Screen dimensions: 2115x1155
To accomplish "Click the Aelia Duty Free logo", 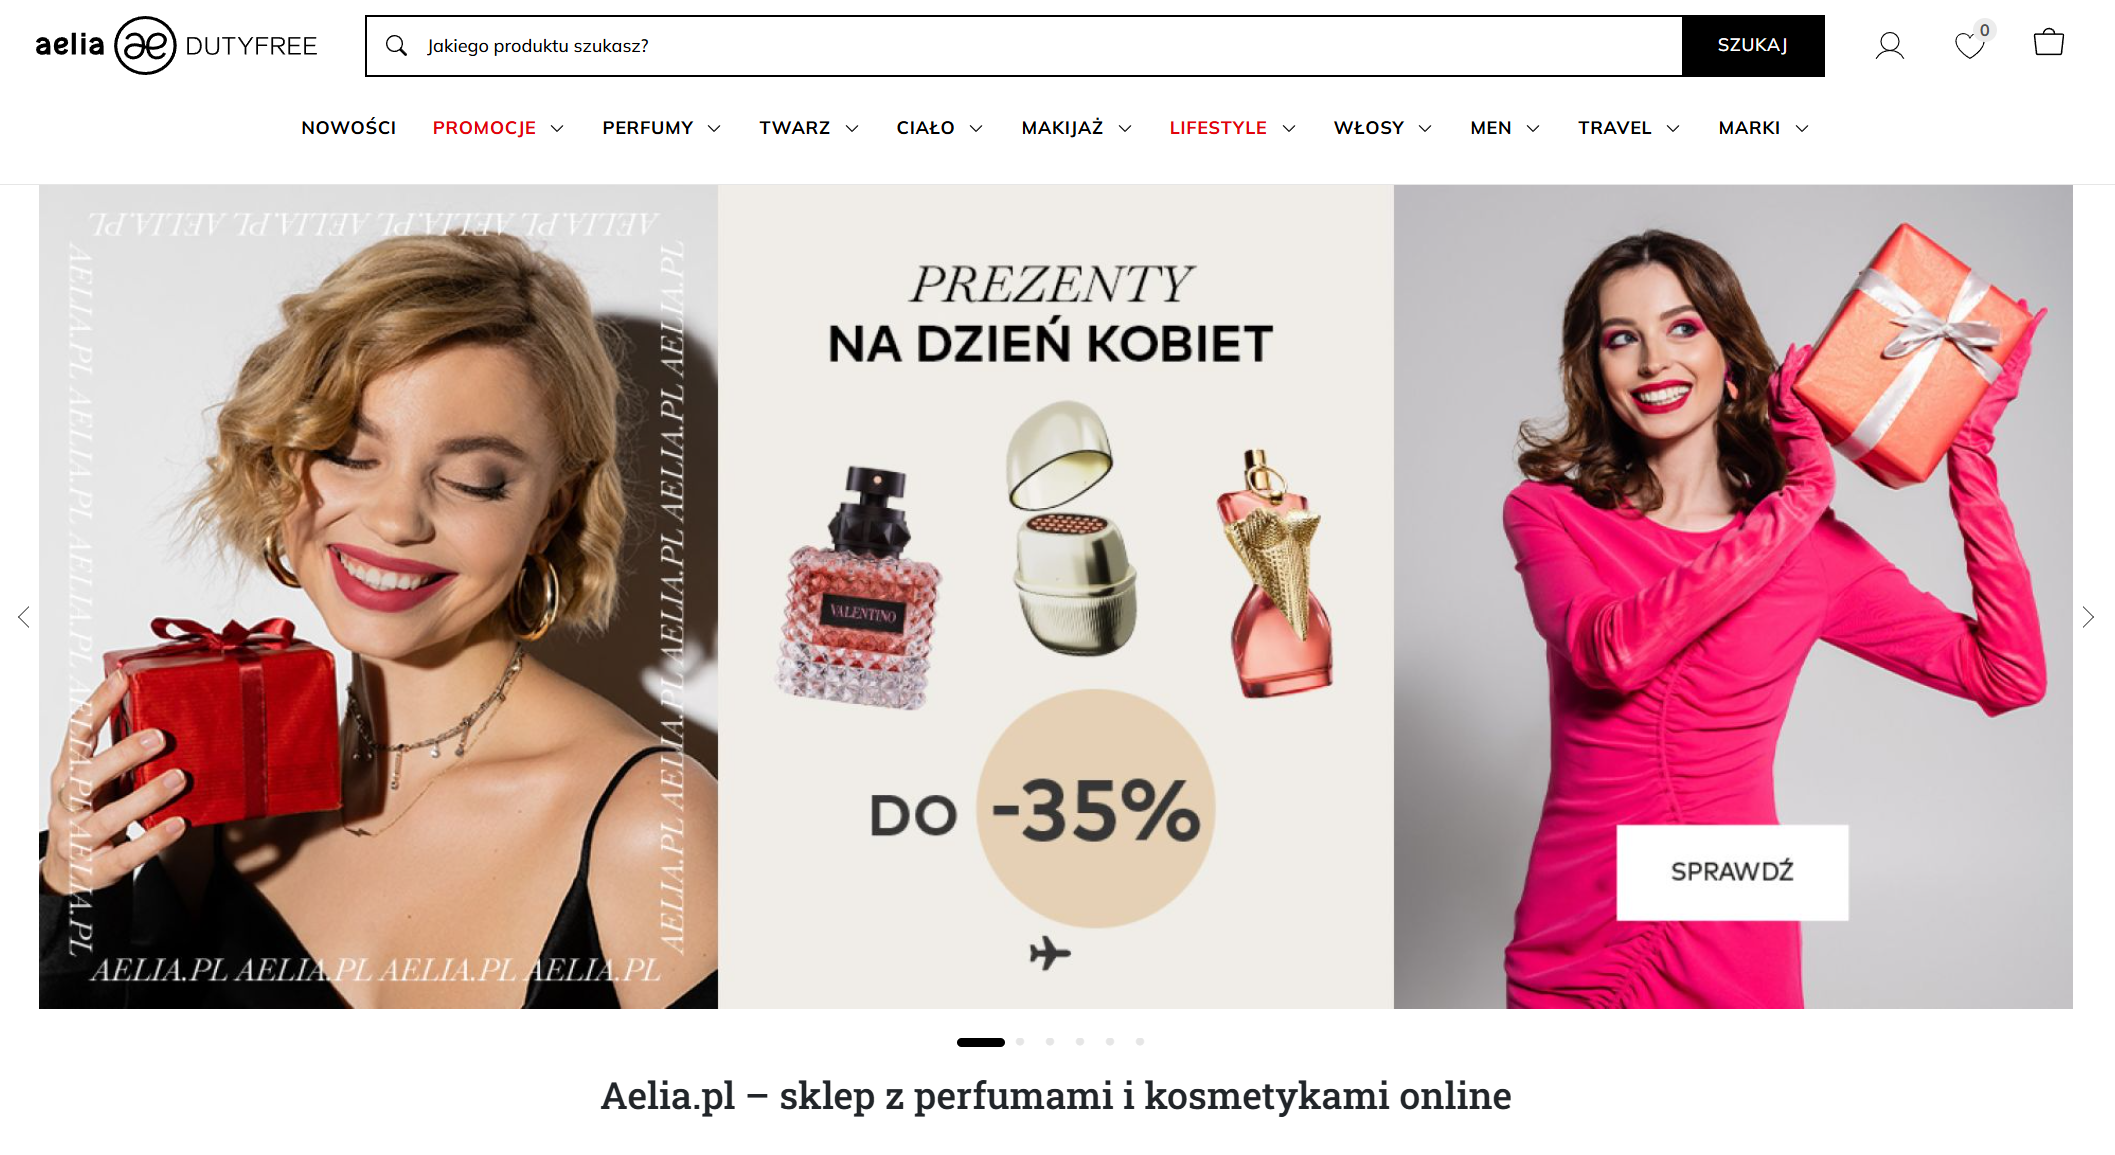I will pyautogui.click(x=176, y=45).
